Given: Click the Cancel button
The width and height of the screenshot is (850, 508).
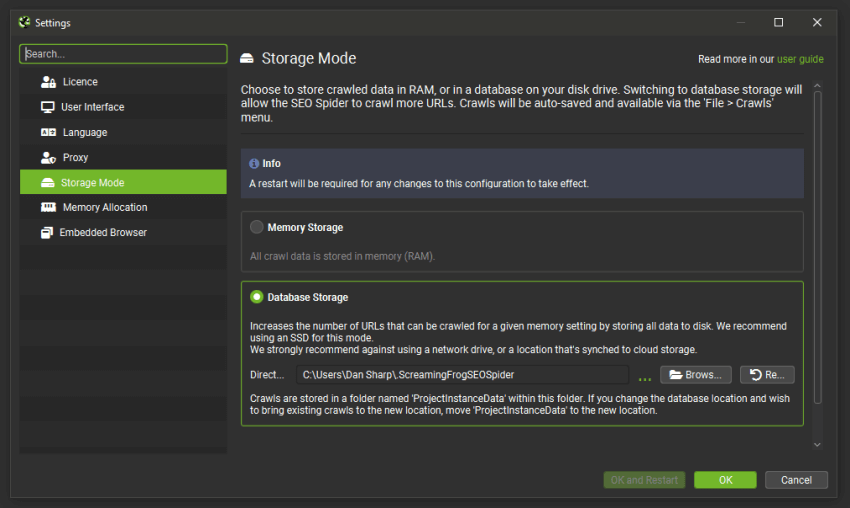Looking at the screenshot, I should tap(796, 480).
